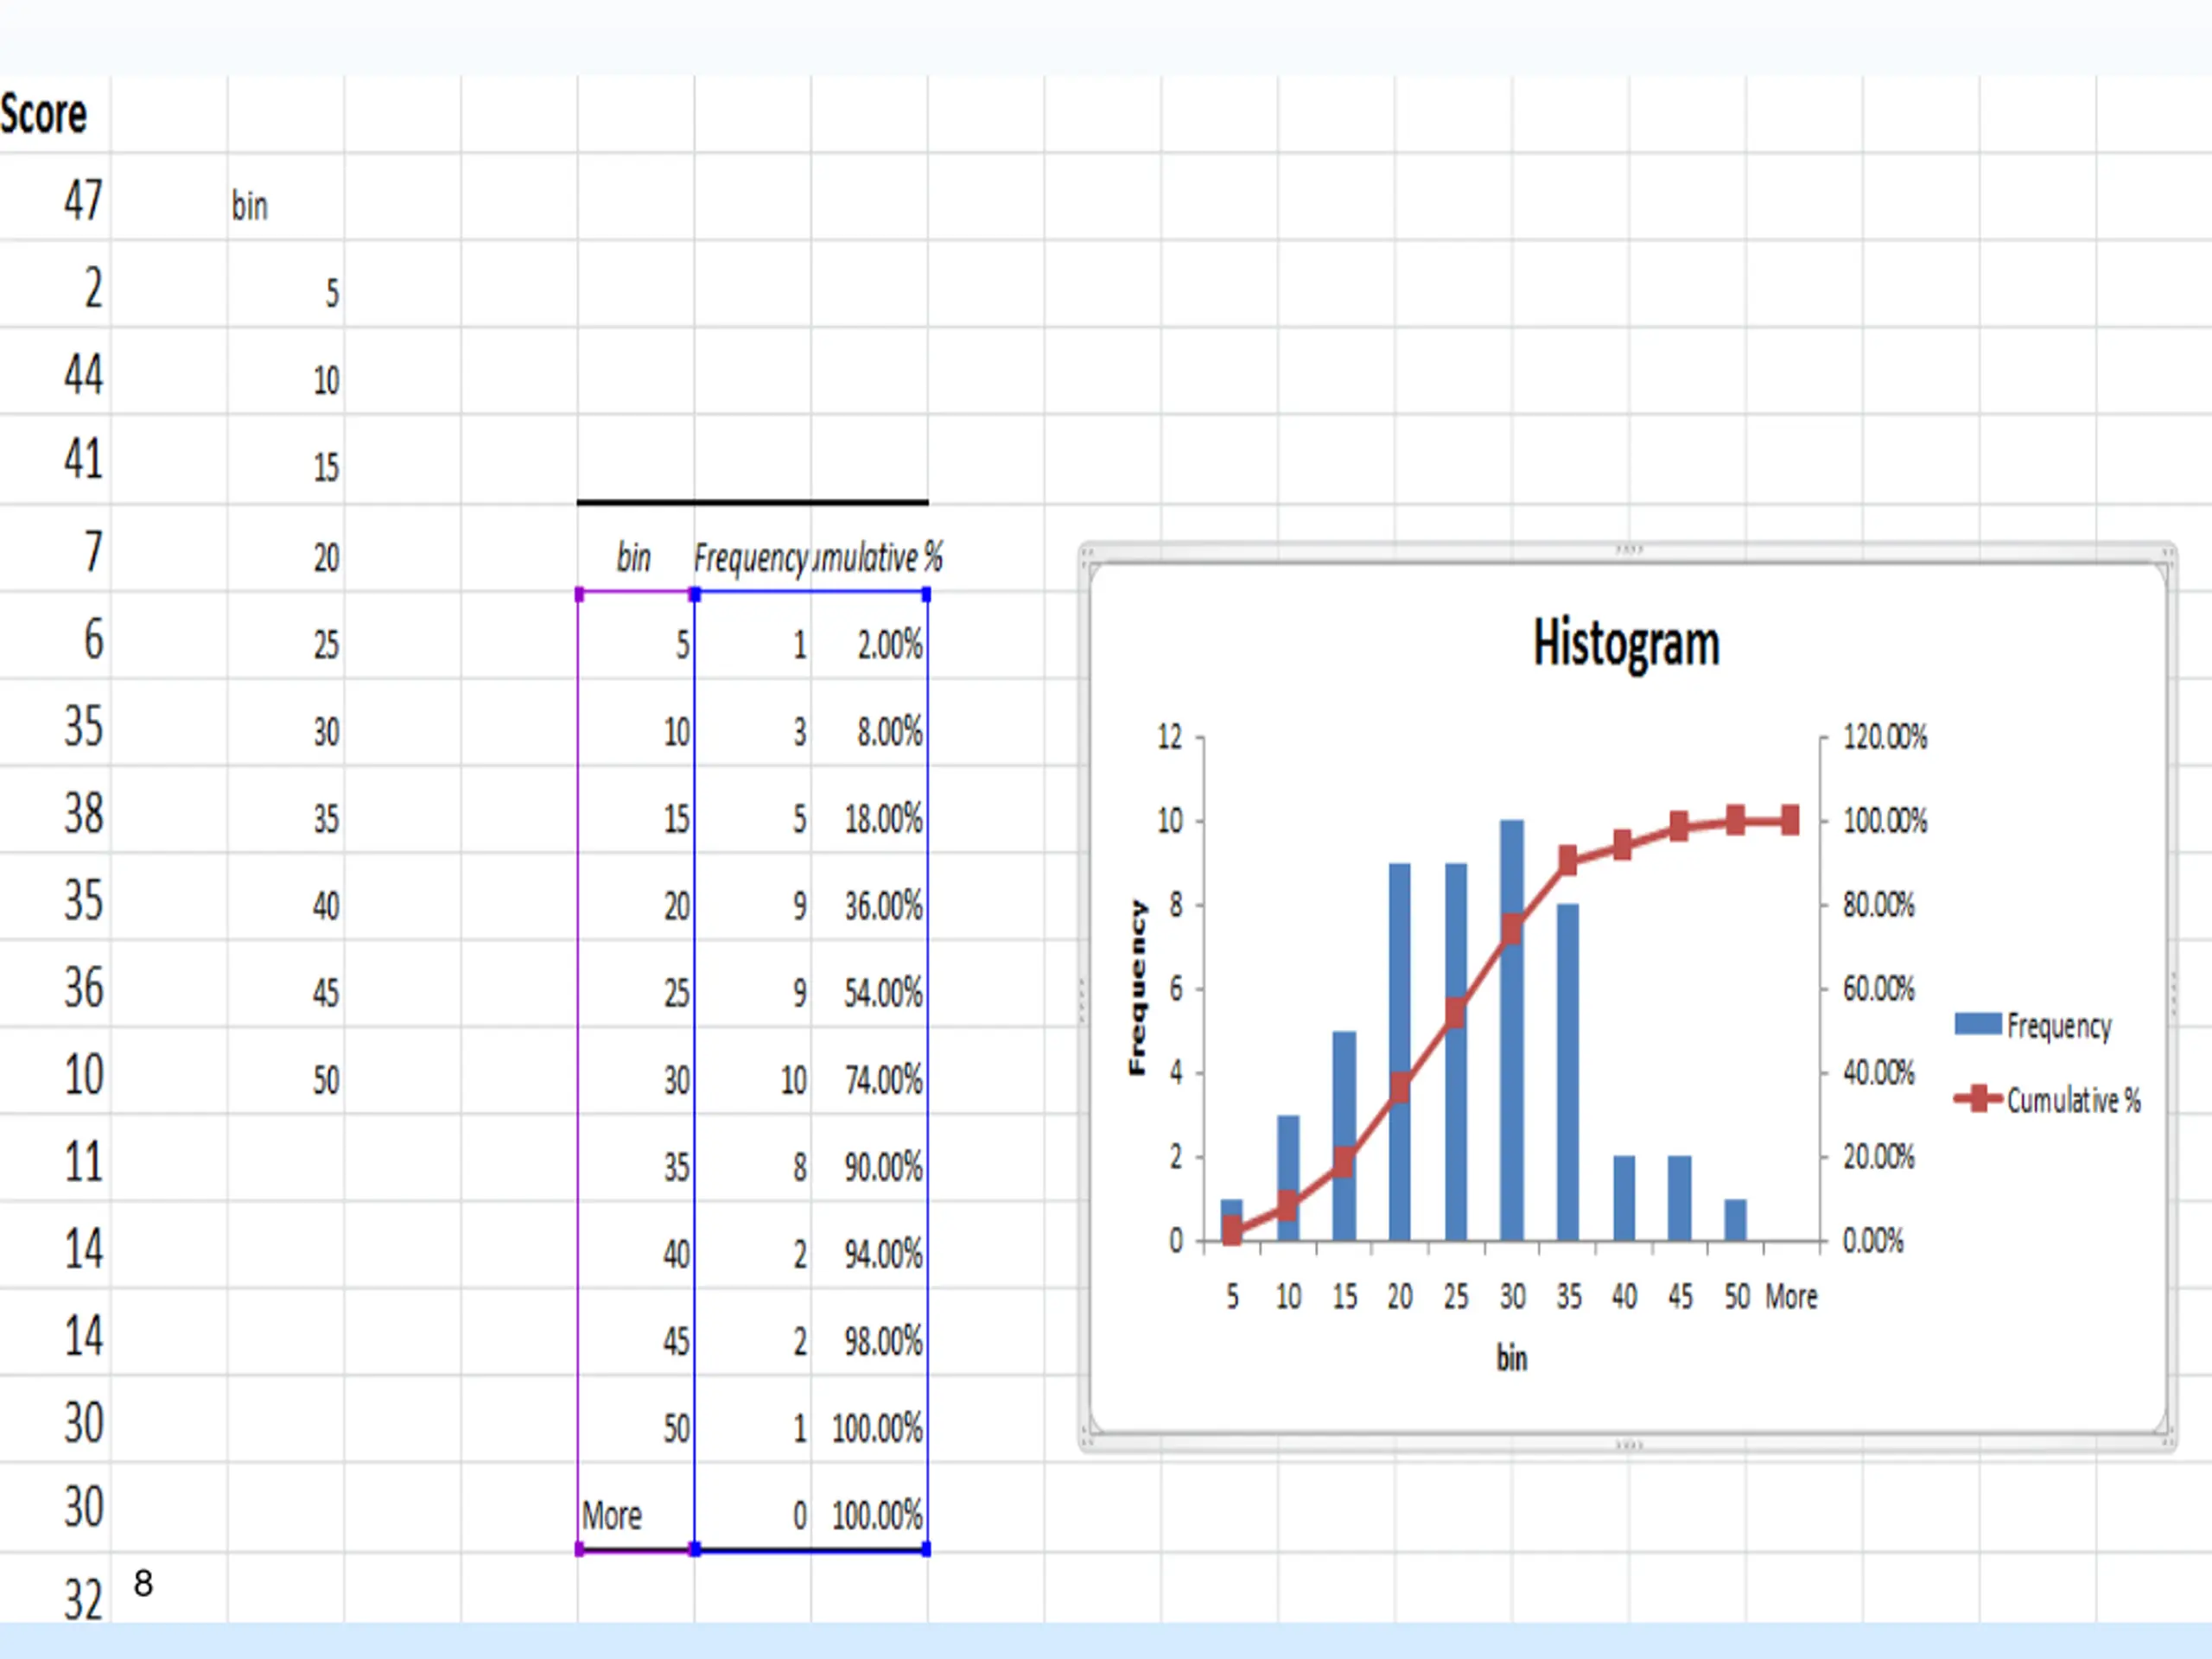Select the Score cell containing 41
2212x1659 pixels.
(x=55, y=459)
